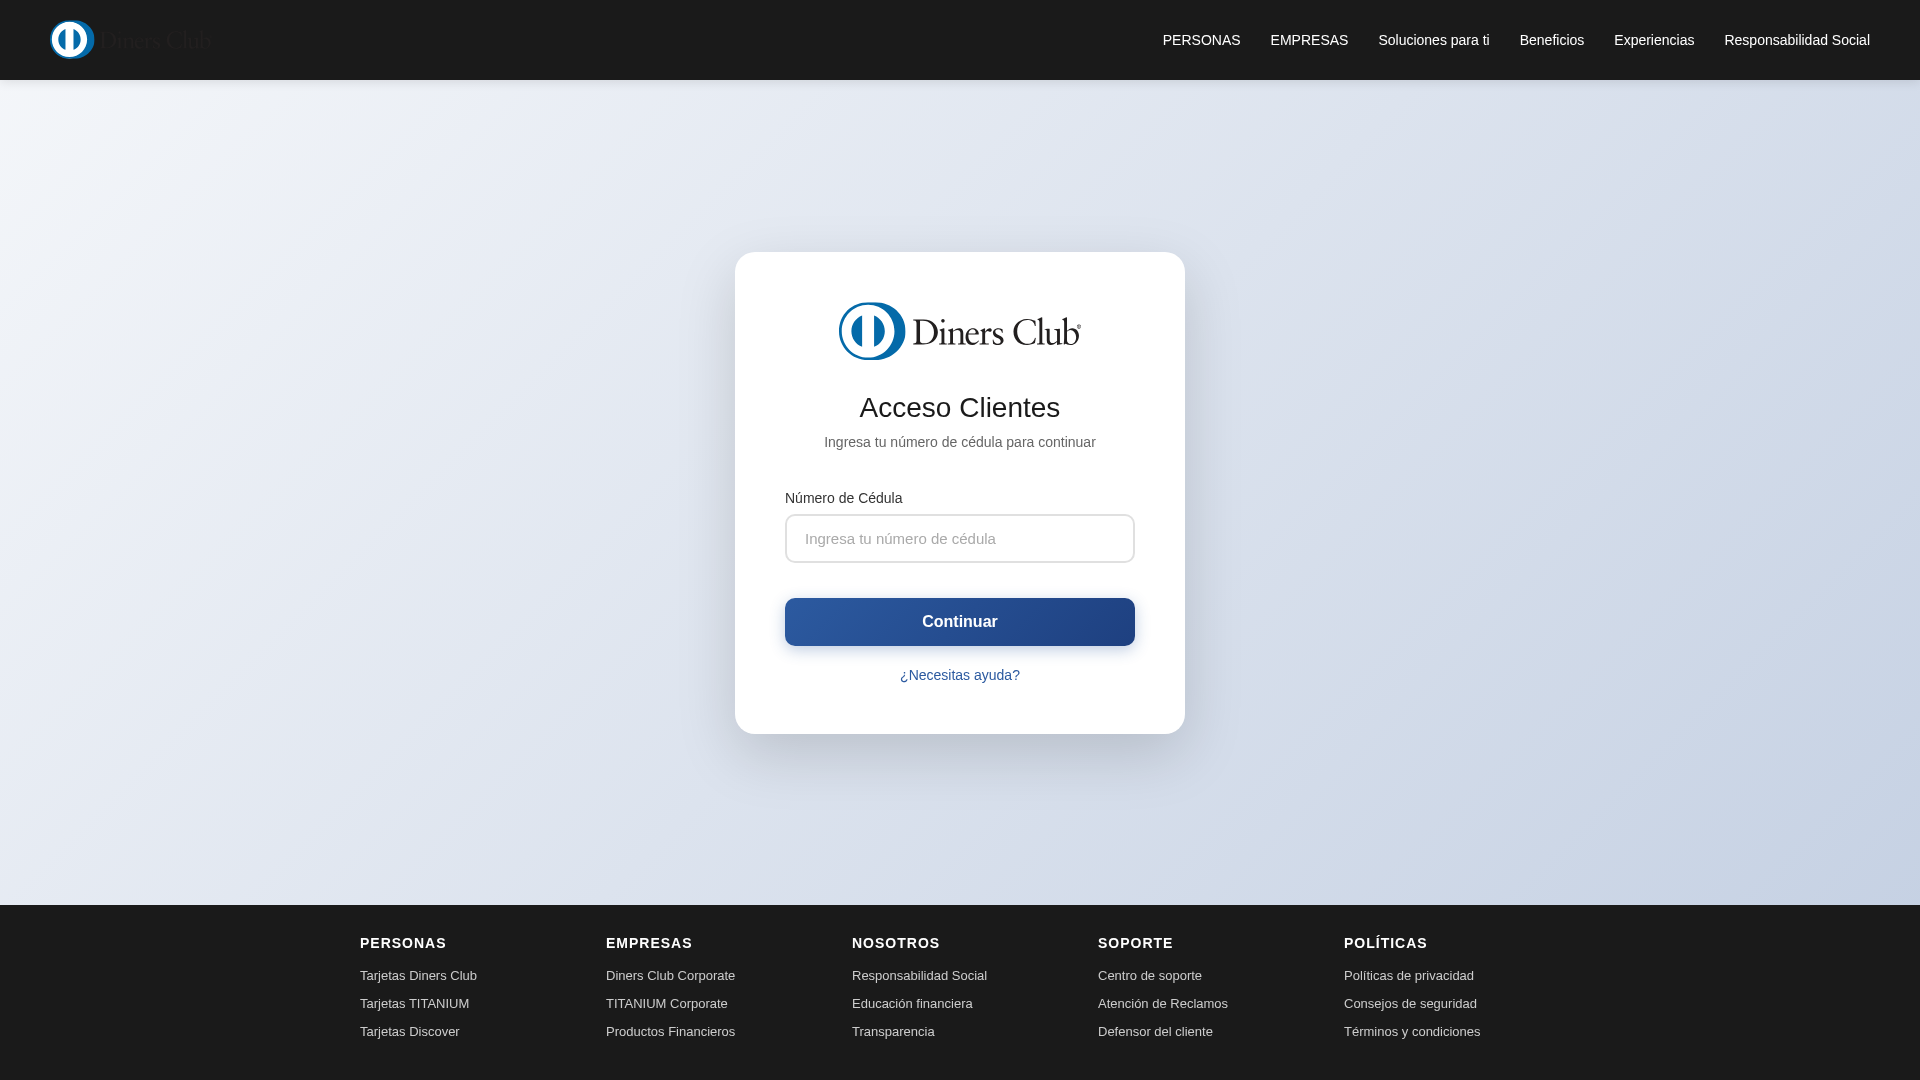
Task: Open the PERSONAS menu in header
Action: coord(1201,40)
